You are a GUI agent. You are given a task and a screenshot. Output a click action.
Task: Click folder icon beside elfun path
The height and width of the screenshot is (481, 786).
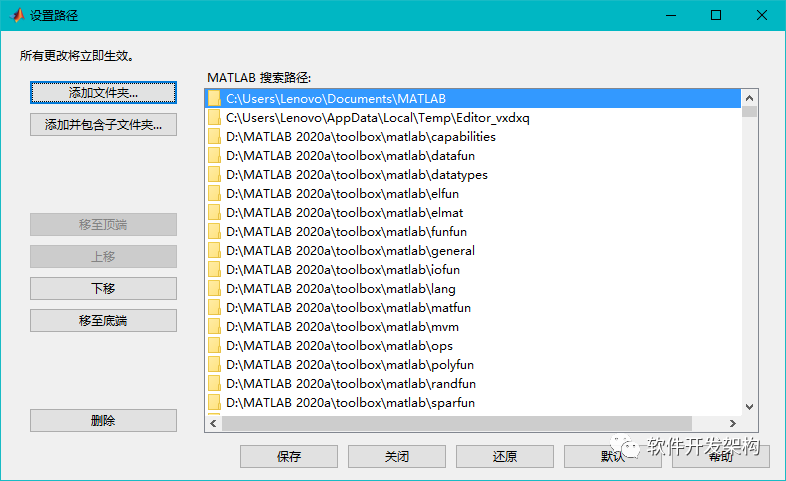point(215,194)
